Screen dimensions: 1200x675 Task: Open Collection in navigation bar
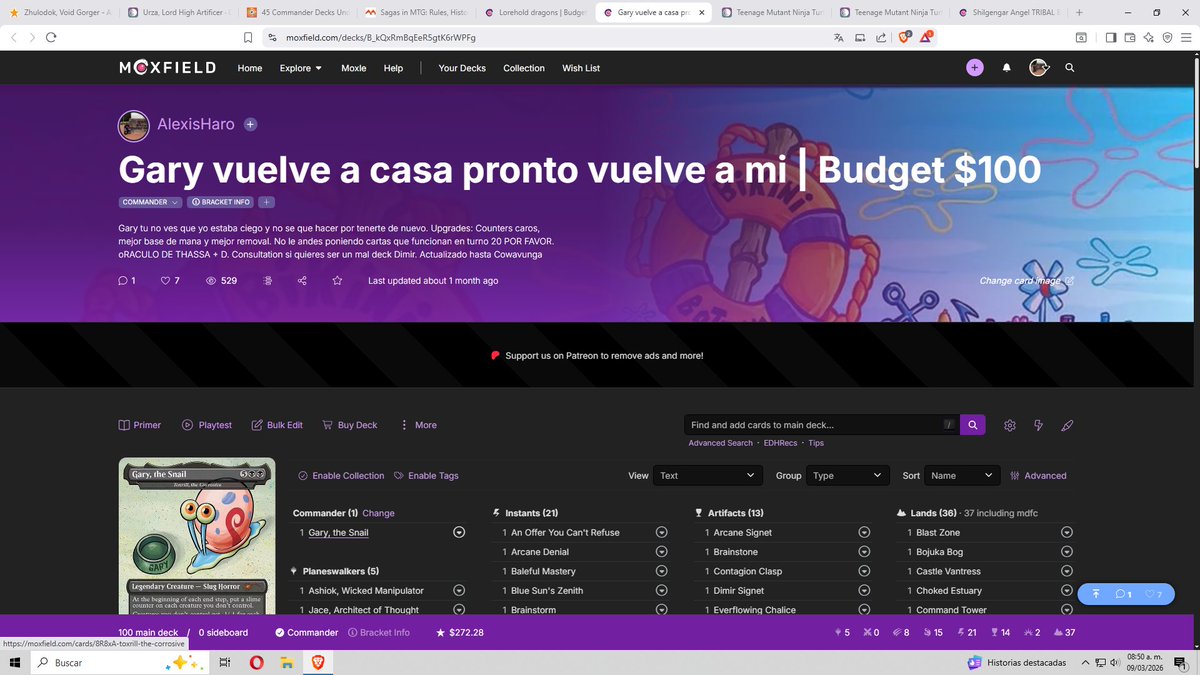tap(524, 68)
